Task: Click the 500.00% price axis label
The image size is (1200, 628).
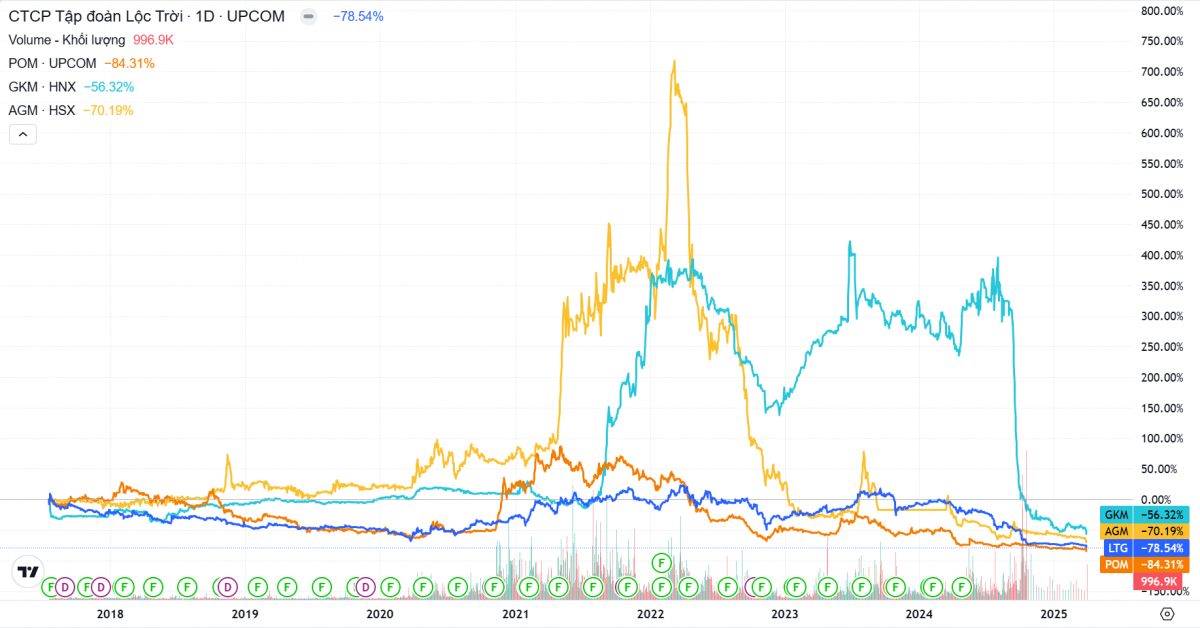Action: 1162,194
